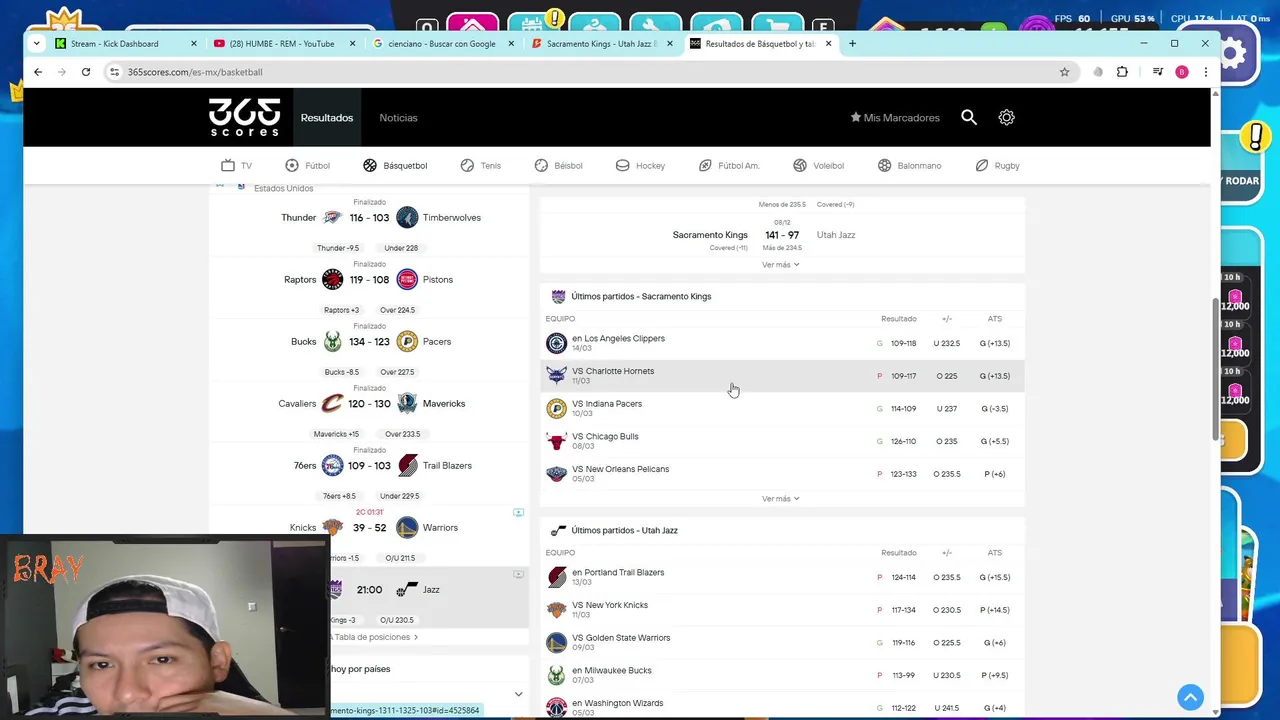The width and height of the screenshot is (1280, 720).
Task: Click the Milwaukee Bucks logo in Jazz list
Action: [556, 675]
